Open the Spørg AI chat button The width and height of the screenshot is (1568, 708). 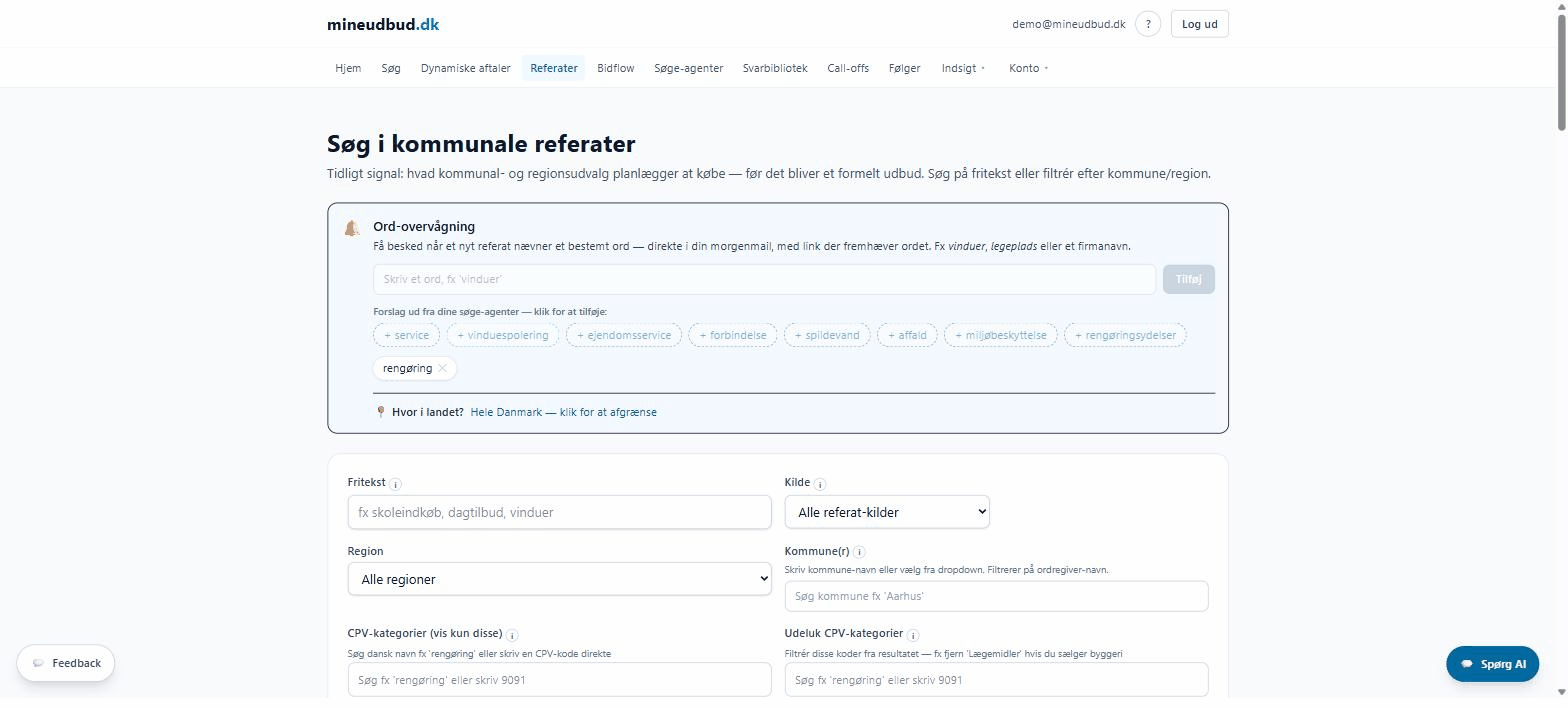click(x=1492, y=664)
